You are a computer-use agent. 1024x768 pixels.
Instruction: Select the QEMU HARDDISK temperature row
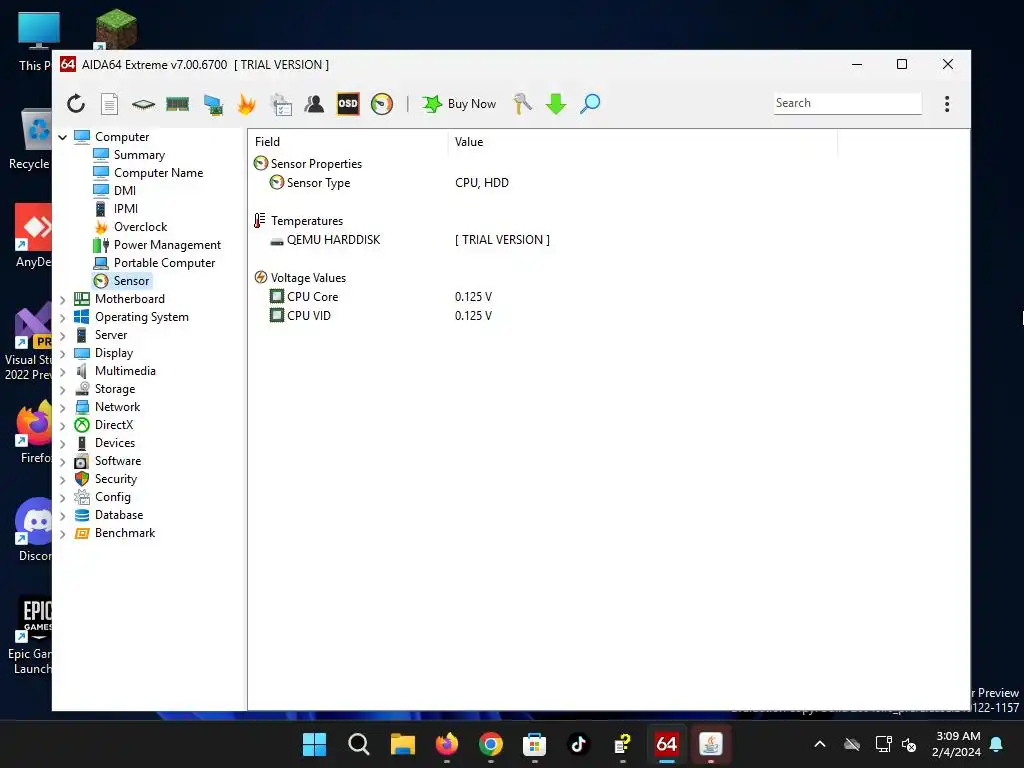(x=542, y=240)
